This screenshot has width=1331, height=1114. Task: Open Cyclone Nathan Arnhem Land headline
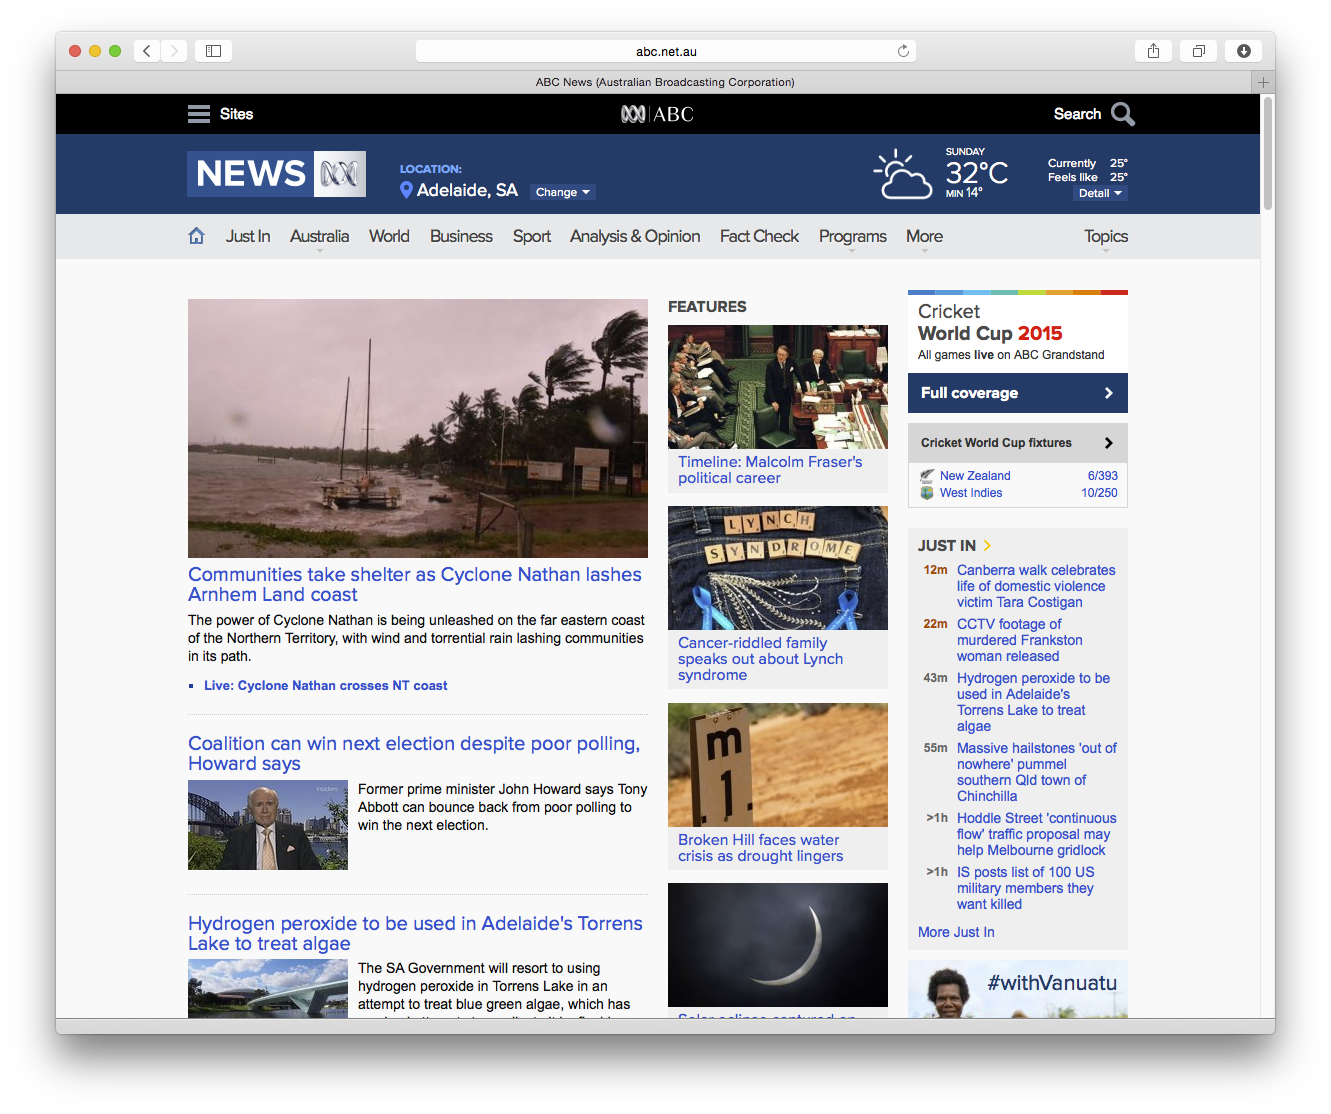pos(415,584)
